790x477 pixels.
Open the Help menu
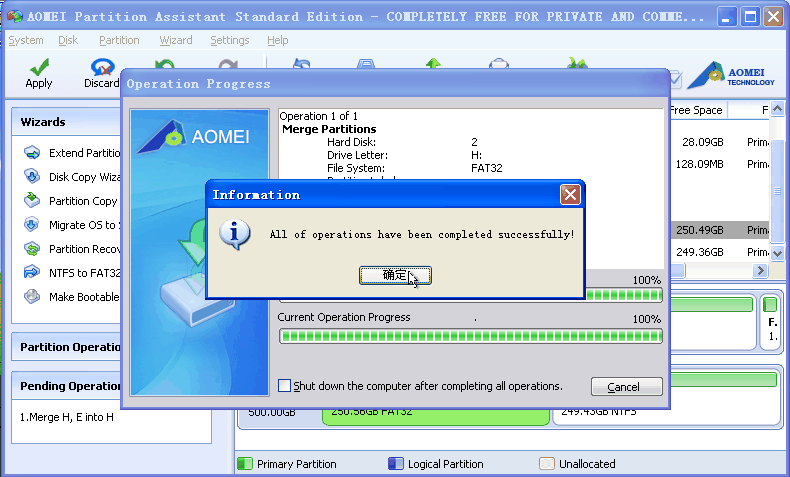[x=278, y=40]
